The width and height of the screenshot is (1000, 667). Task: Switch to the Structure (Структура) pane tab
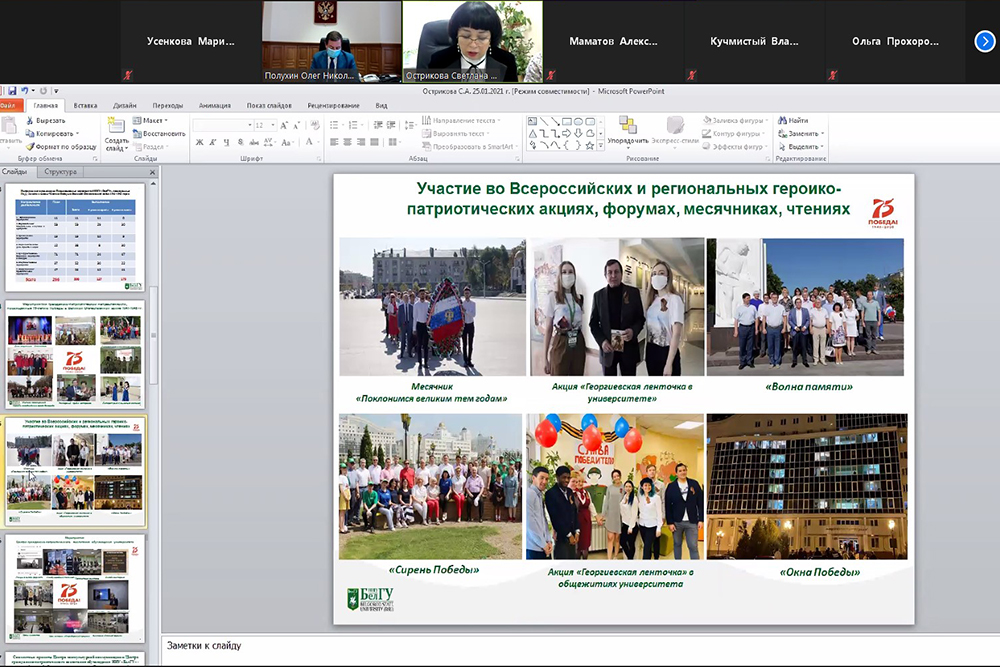click(60, 172)
